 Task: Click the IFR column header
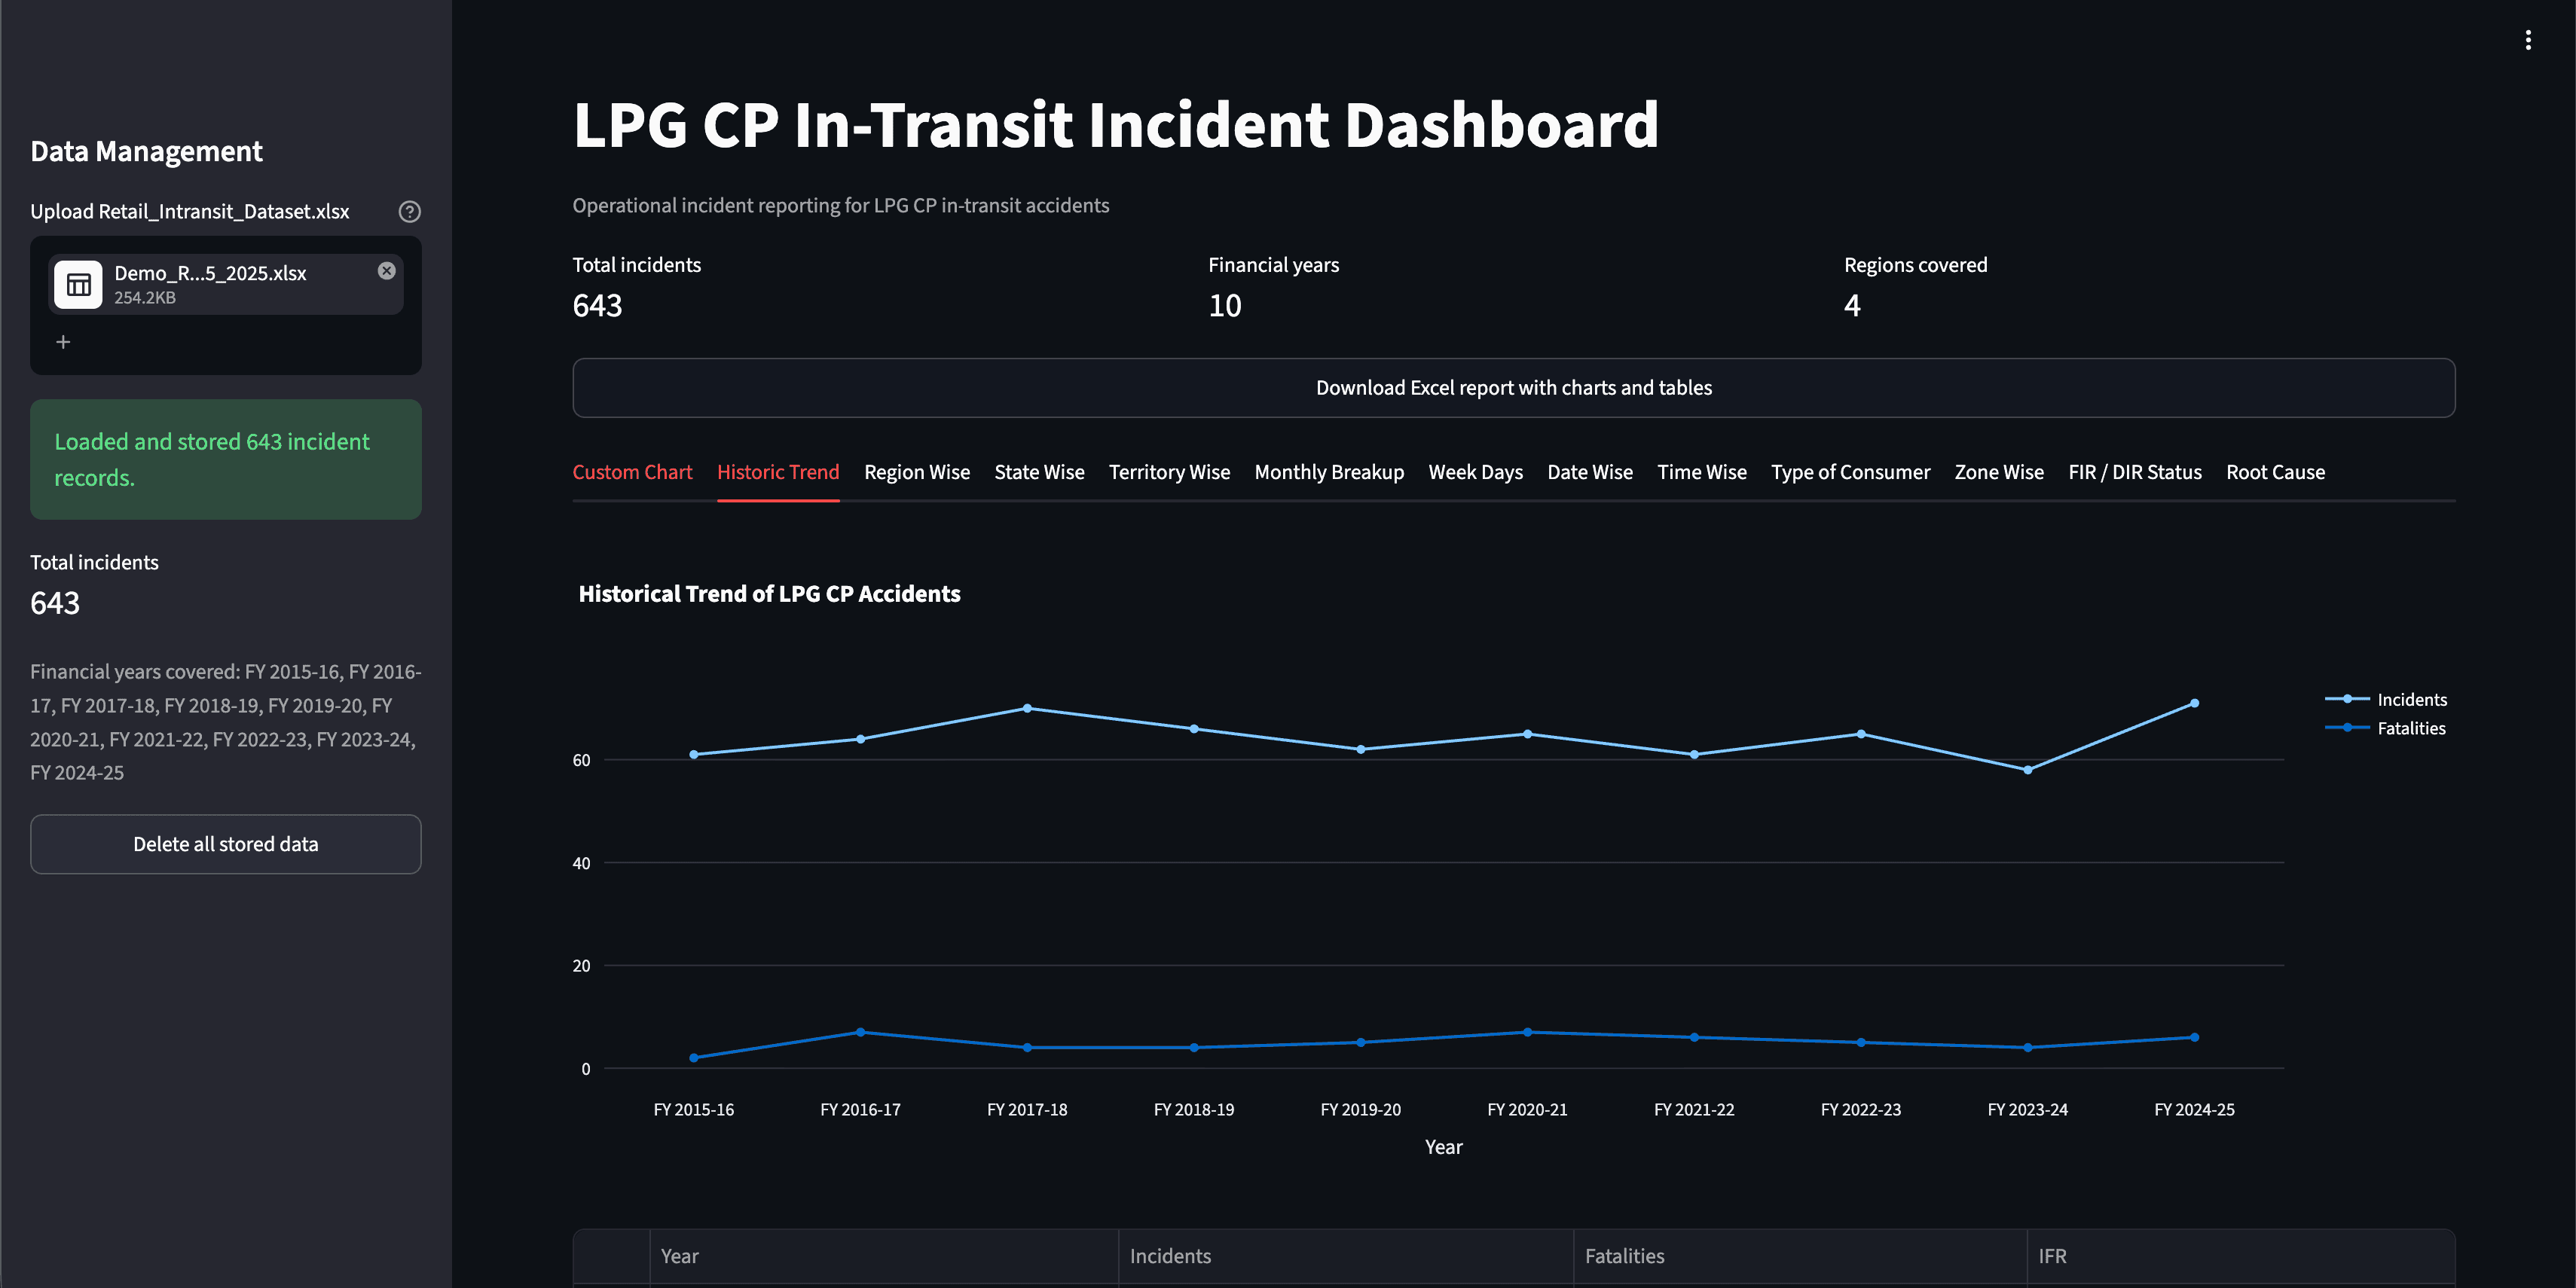click(2240, 1256)
